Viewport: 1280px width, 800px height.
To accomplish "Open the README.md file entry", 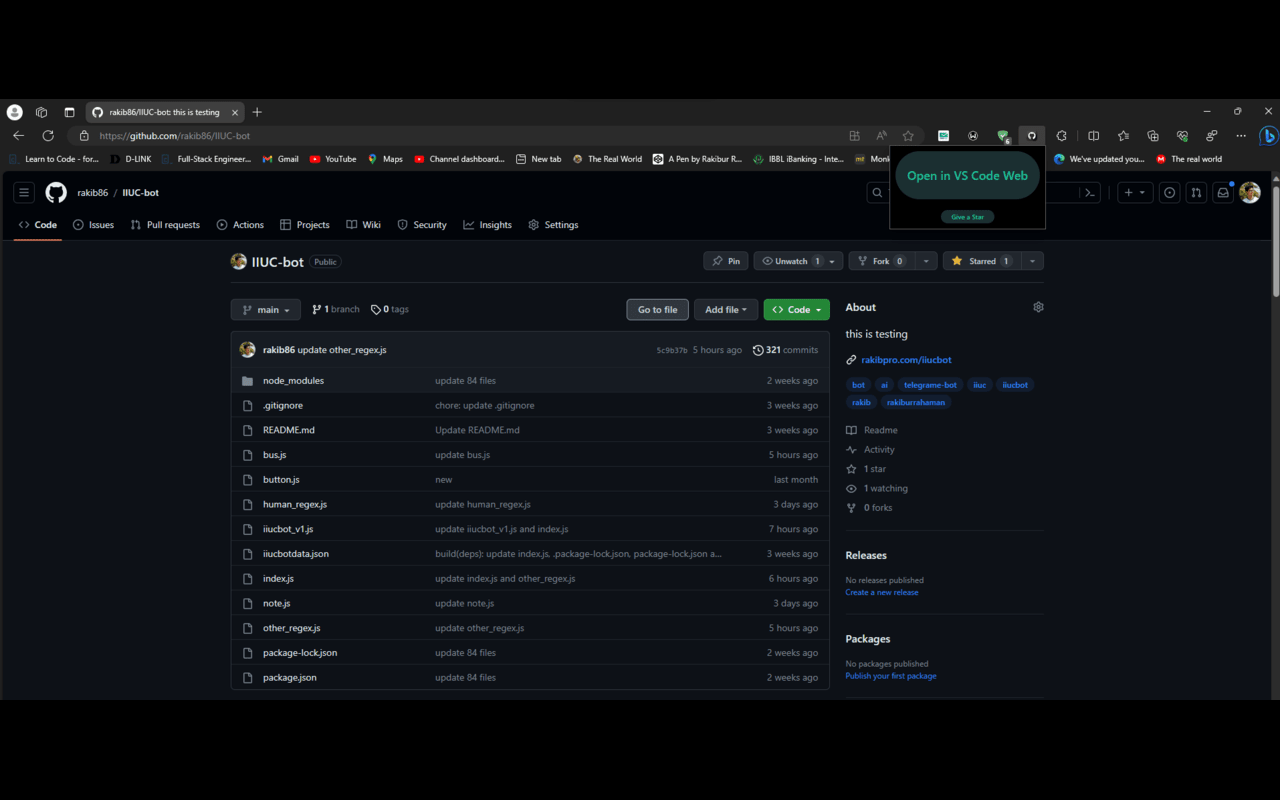I will [x=288, y=429].
